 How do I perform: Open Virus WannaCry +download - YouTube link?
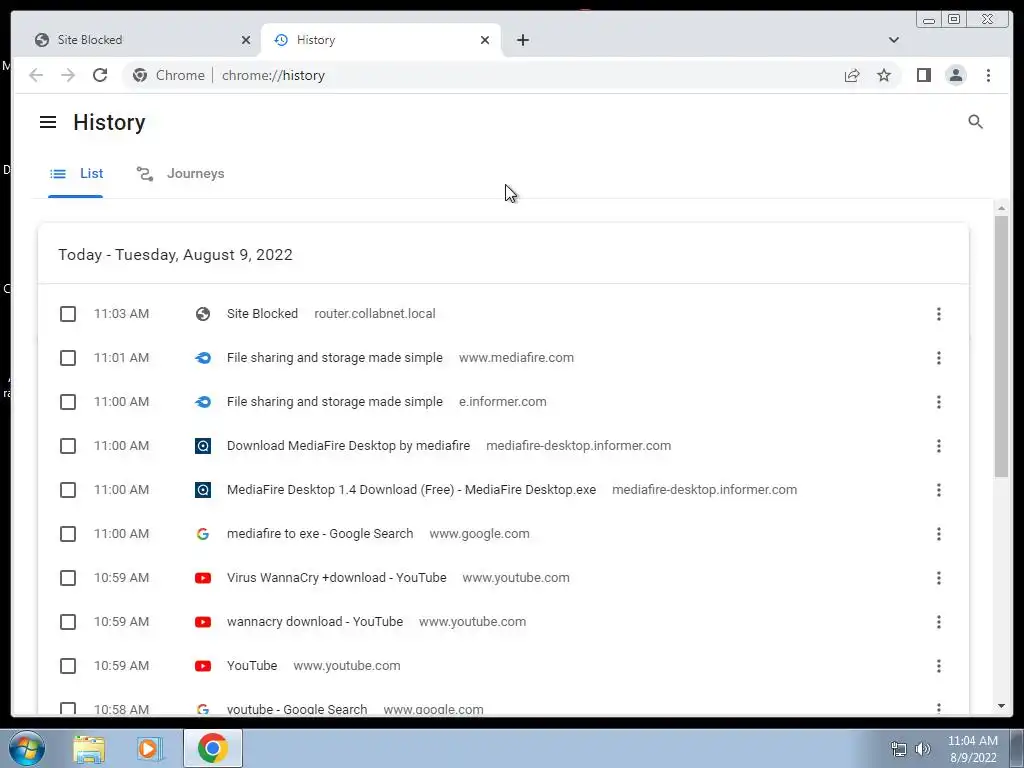tap(336, 577)
